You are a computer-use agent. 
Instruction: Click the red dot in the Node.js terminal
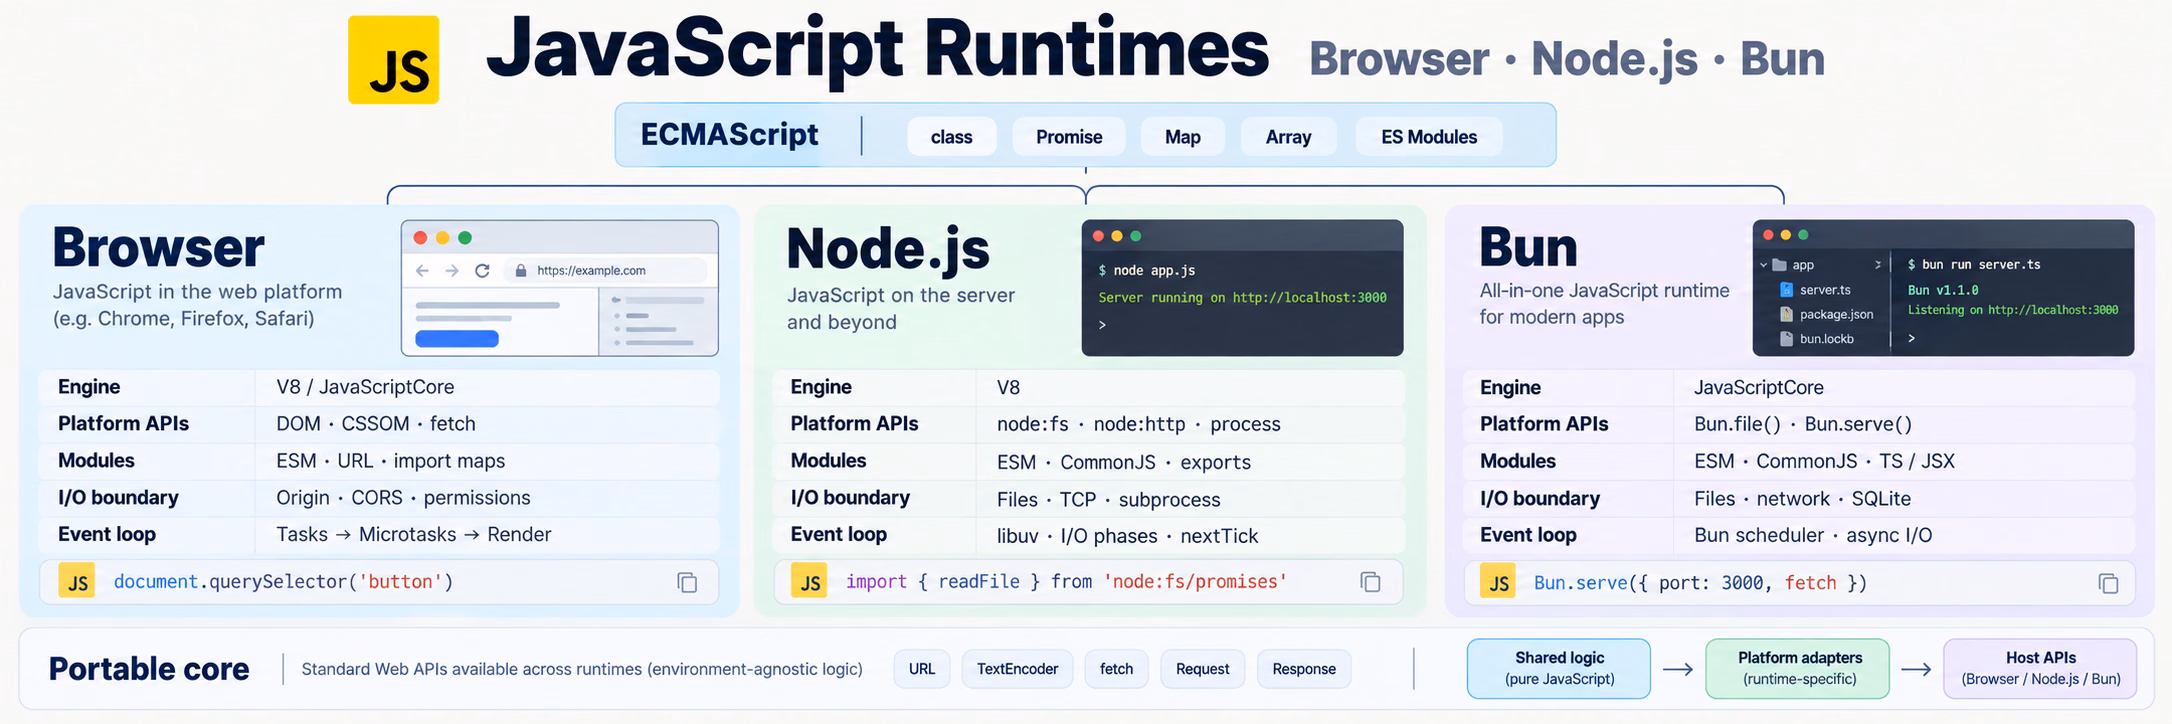1098,236
